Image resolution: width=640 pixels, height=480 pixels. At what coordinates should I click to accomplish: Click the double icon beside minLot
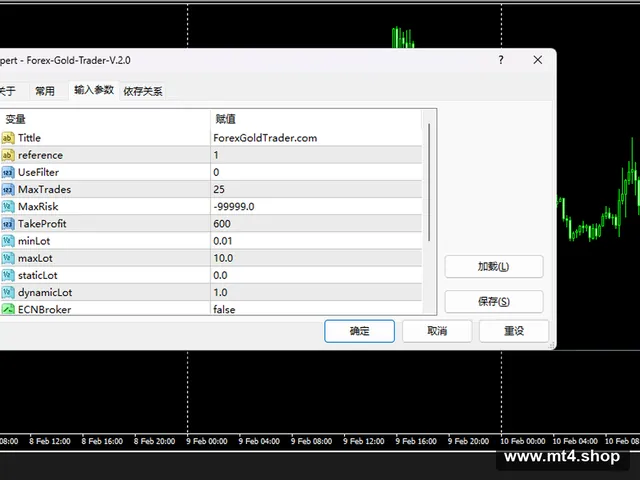point(8,241)
